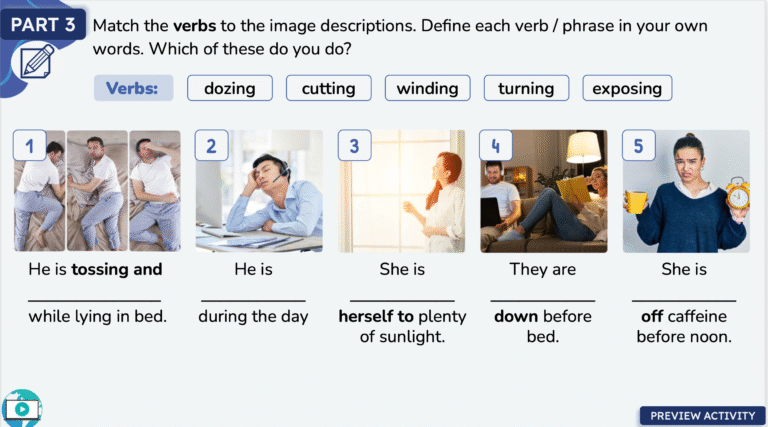The width and height of the screenshot is (768, 427).
Task: Select the 'exposing' verb chip
Action: [627, 88]
